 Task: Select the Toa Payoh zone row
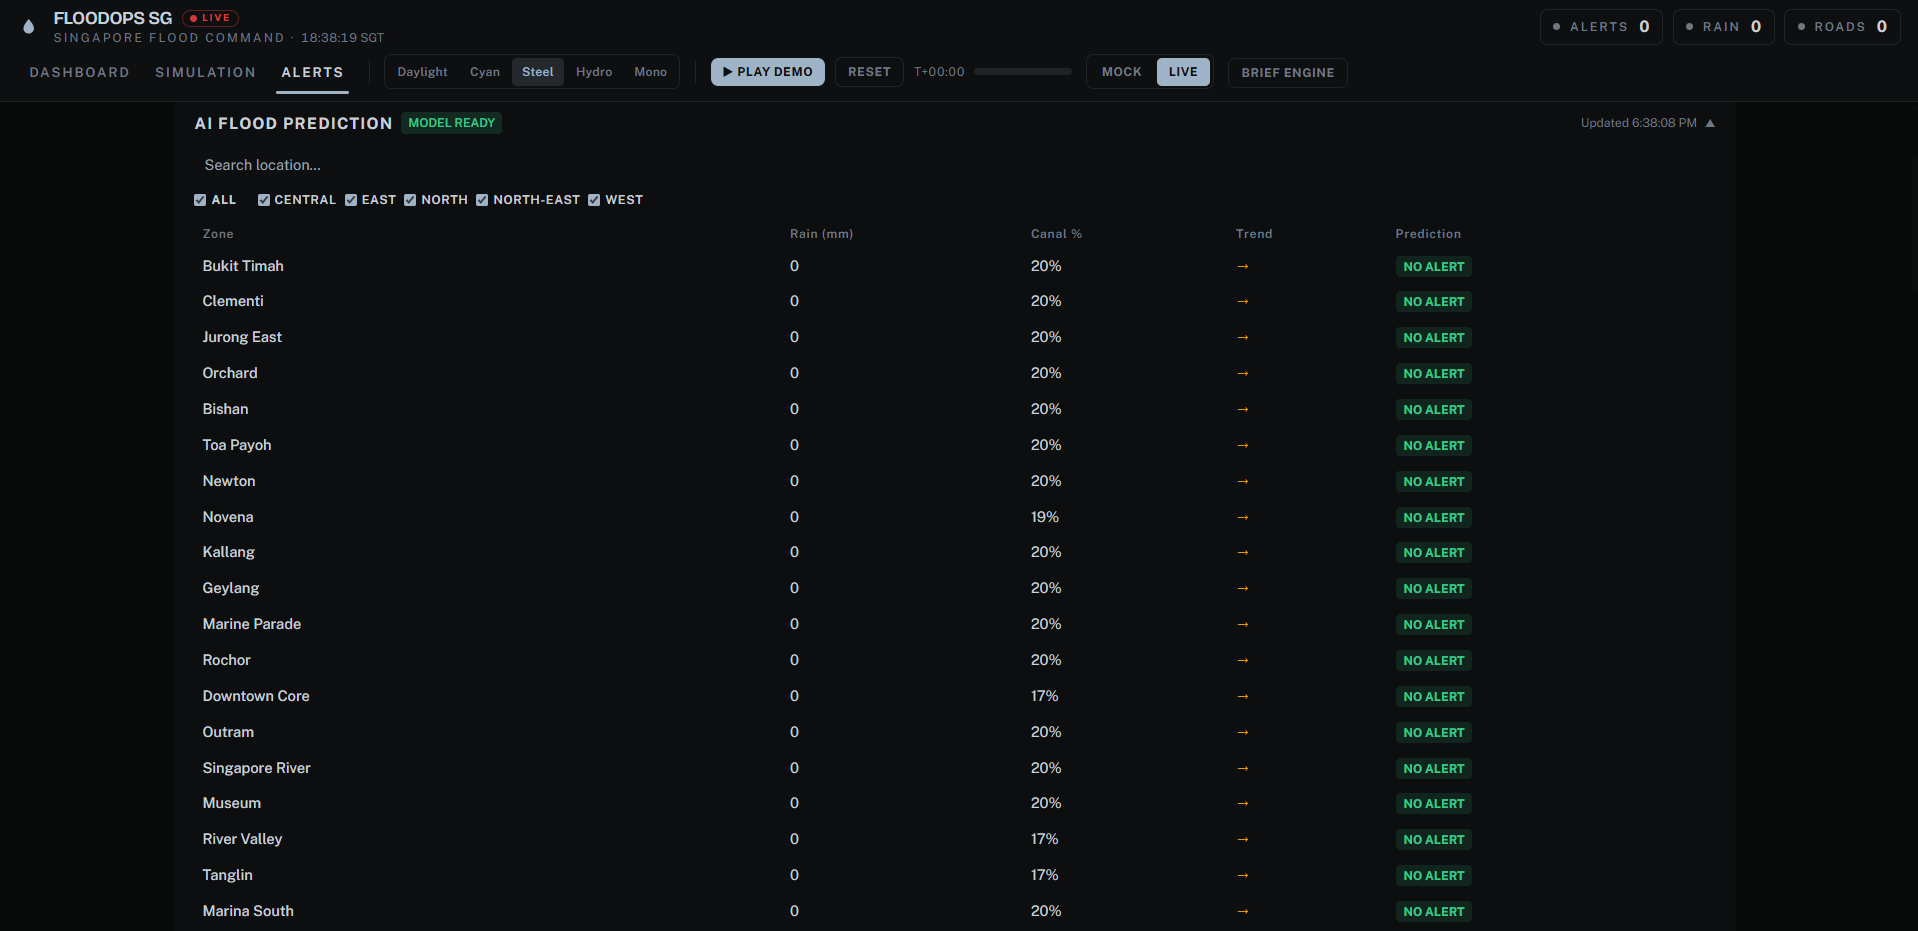[955, 445]
